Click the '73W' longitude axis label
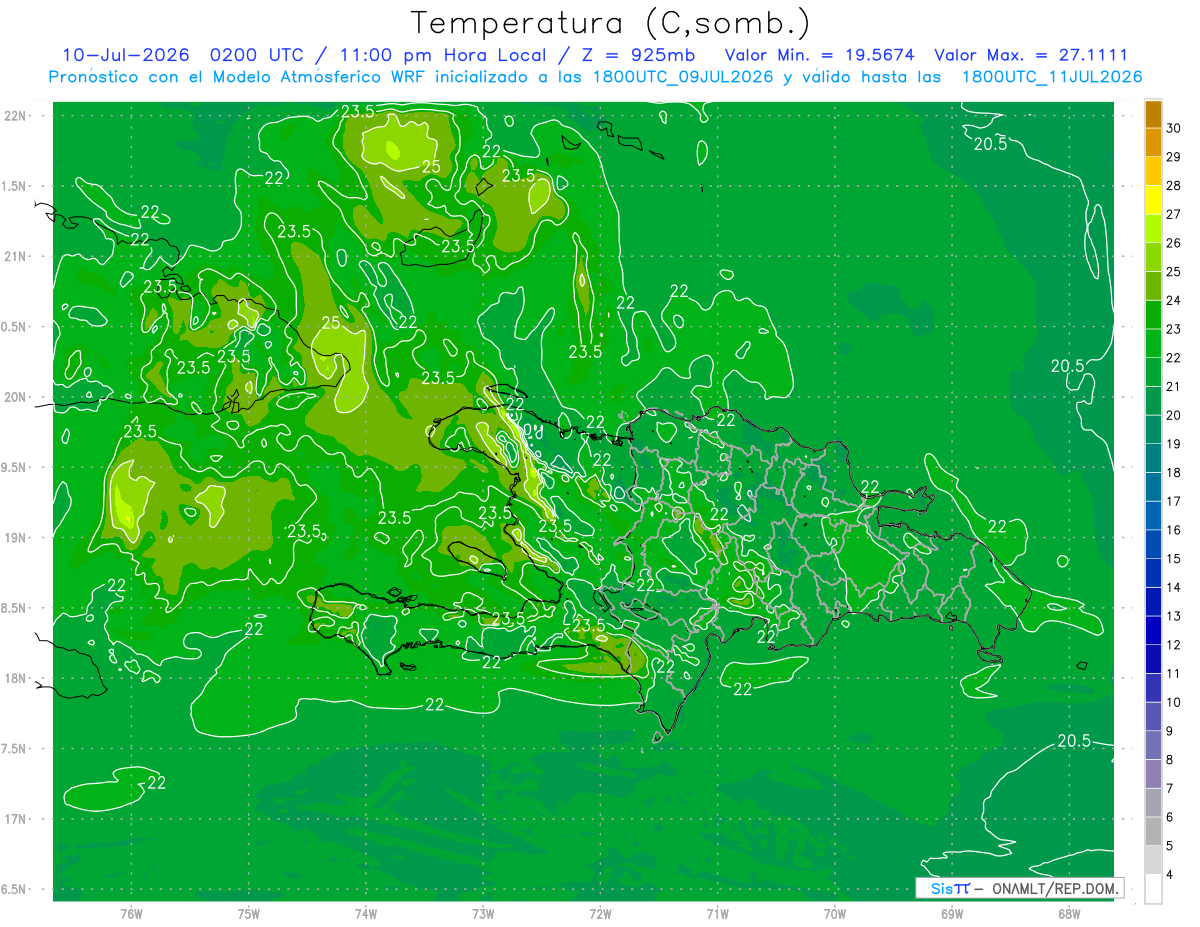Image resolution: width=1200 pixels, height=927 pixels. 483,913
